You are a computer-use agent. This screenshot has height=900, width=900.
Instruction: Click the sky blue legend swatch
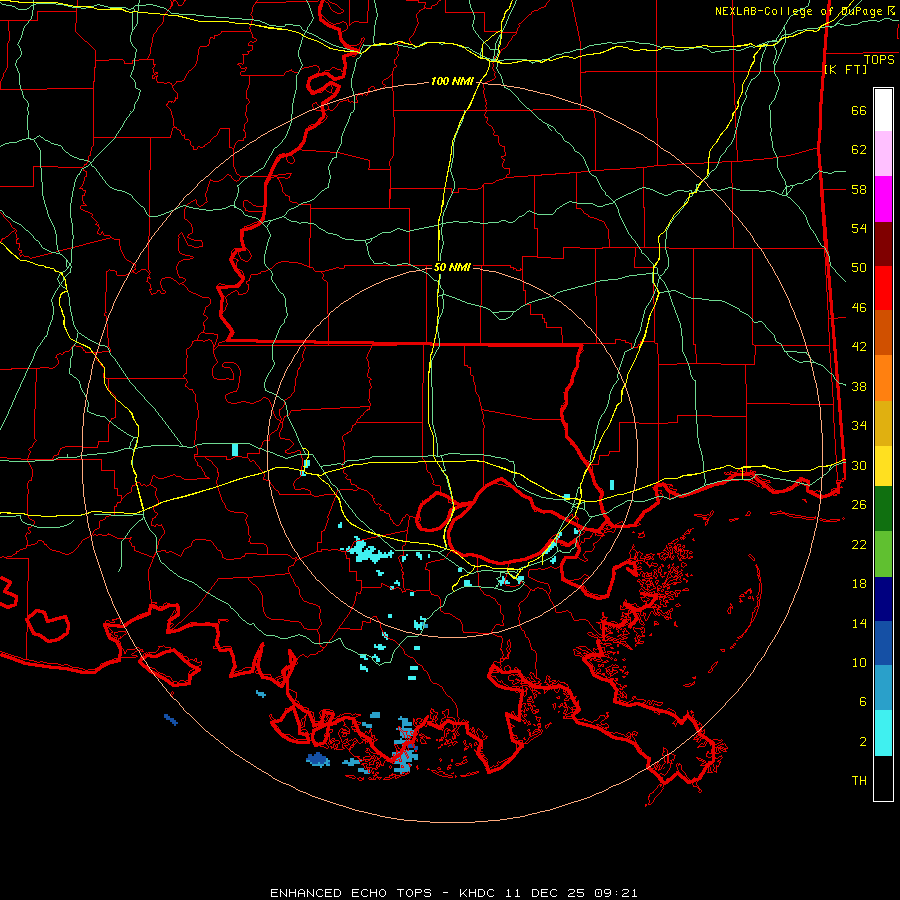pyautogui.click(x=883, y=688)
